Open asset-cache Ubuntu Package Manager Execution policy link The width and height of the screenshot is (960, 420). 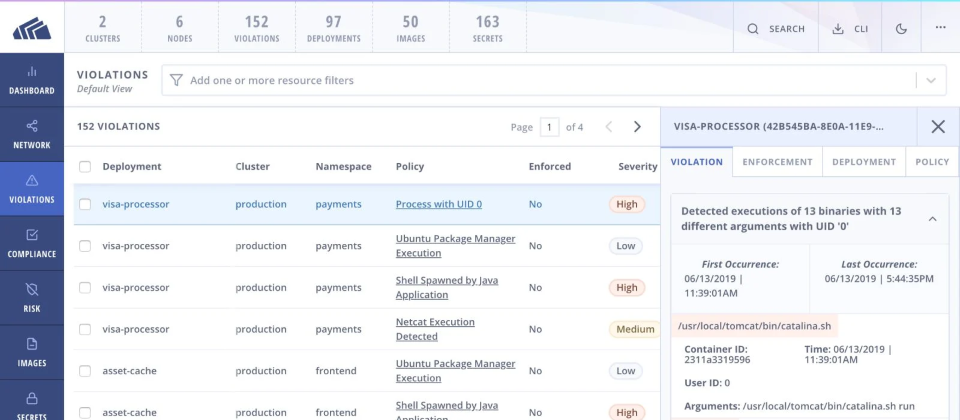456,371
